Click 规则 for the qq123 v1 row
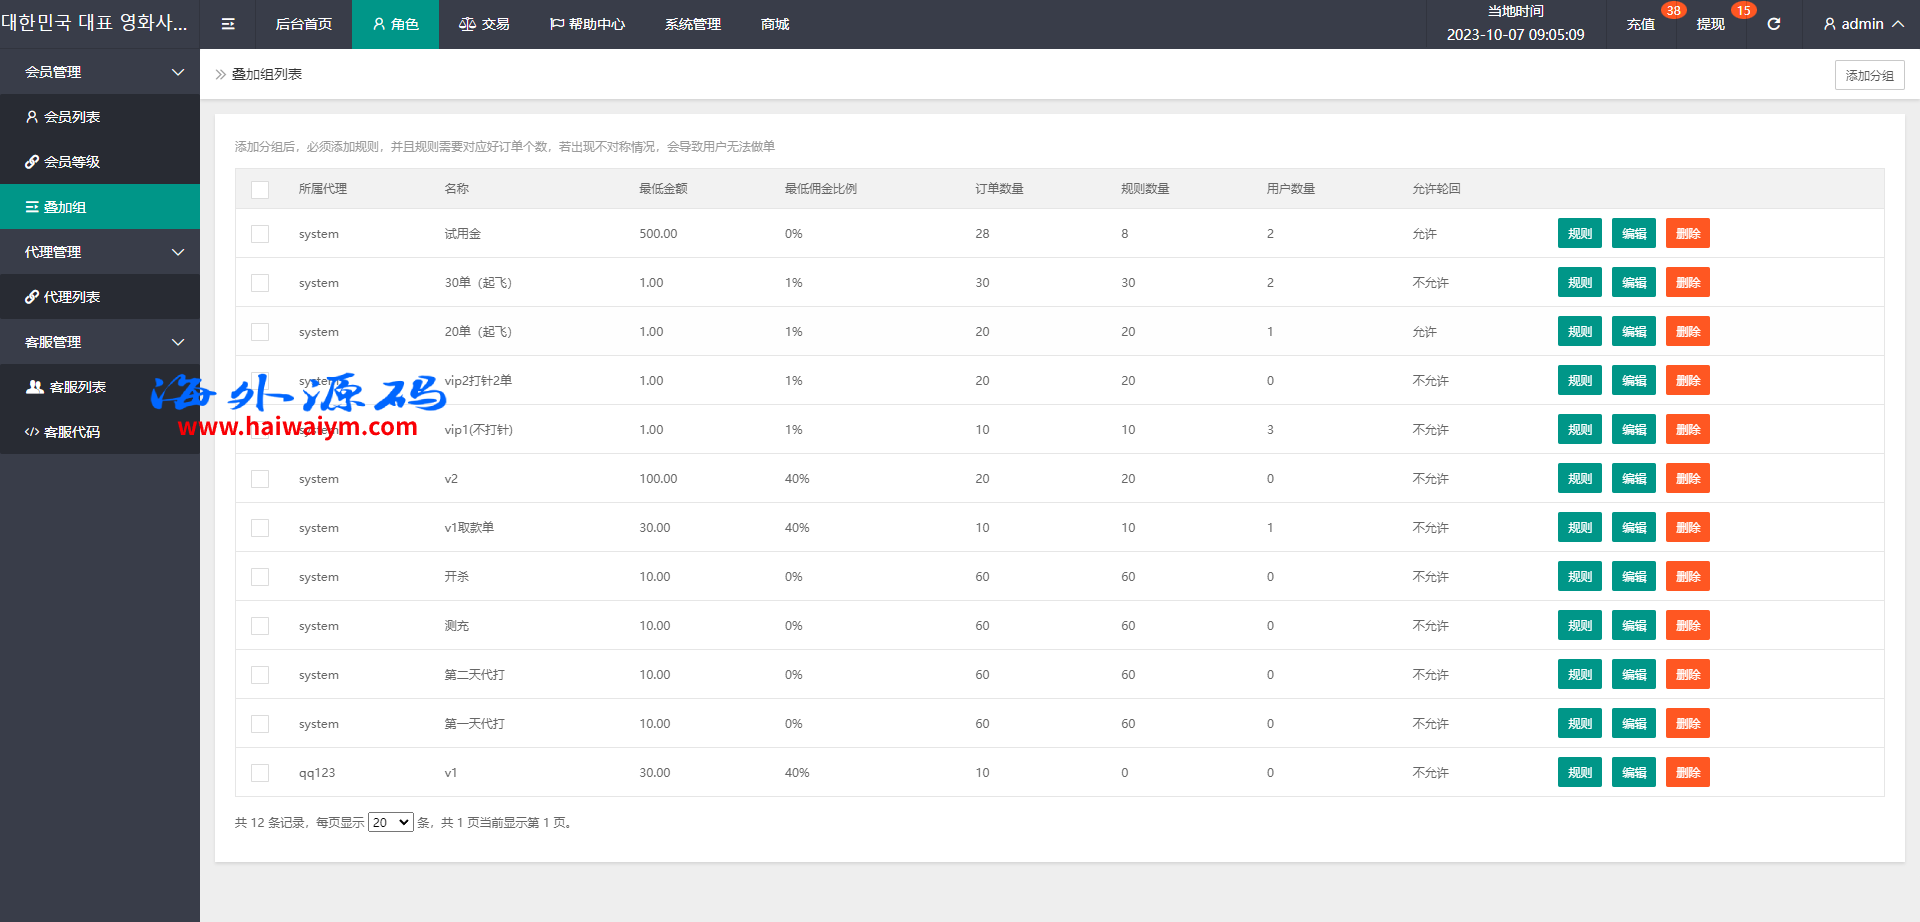This screenshot has height=922, width=1920. (x=1579, y=772)
